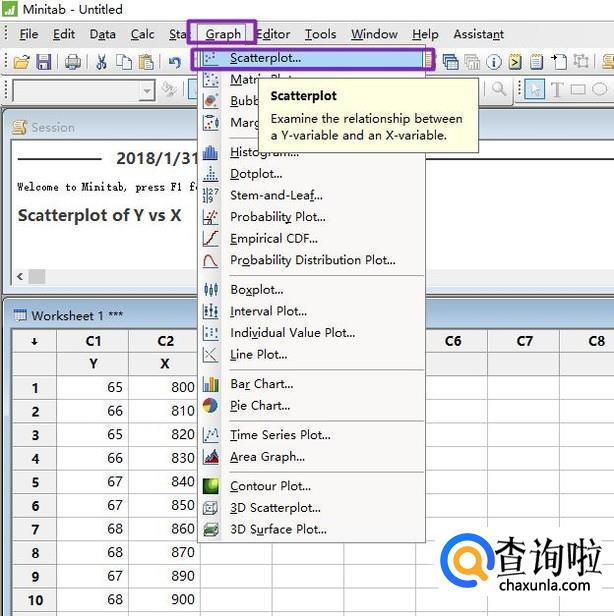Click cell with value 900
The height and width of the screenshot is (616, 614).
click(165, 600)
